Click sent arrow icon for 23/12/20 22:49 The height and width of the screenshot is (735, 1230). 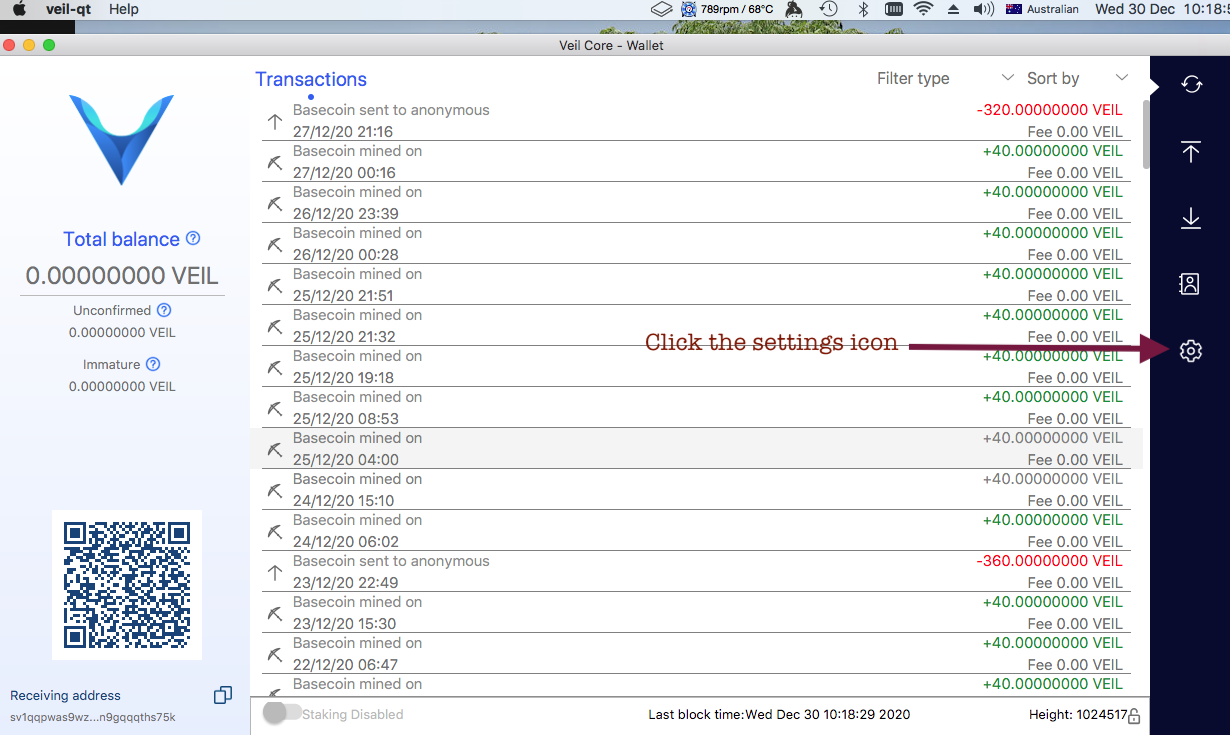click(x=275, y=573)
